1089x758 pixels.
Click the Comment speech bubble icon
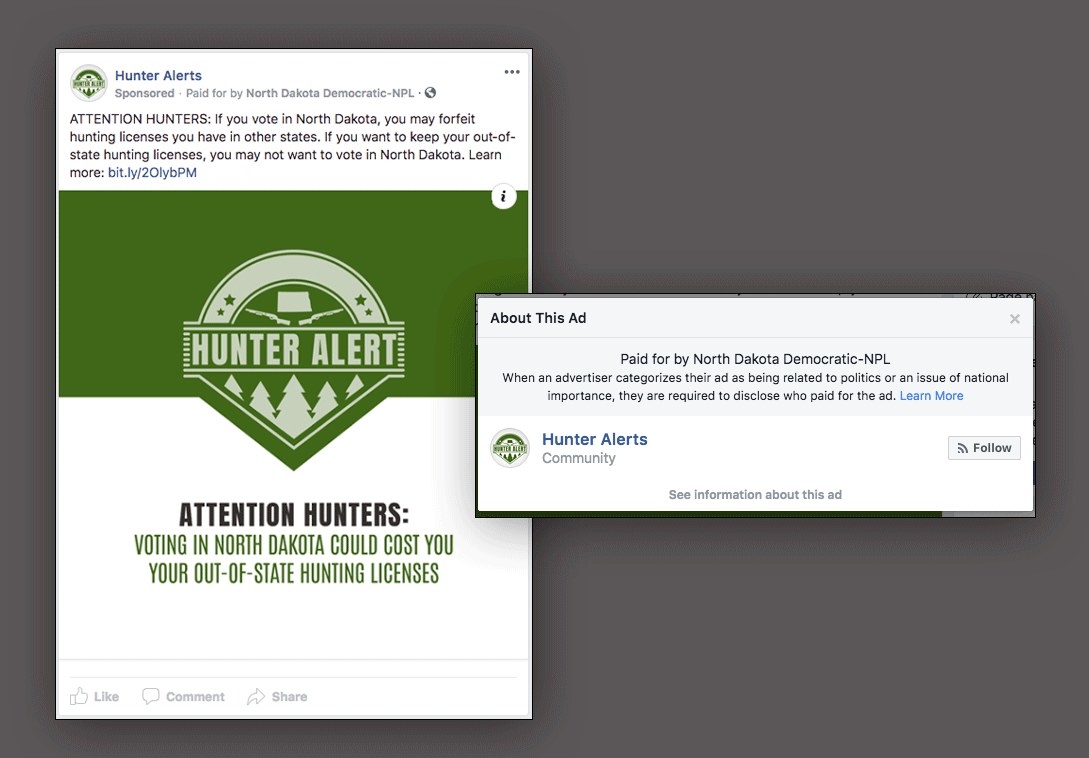tap(151, 696)
